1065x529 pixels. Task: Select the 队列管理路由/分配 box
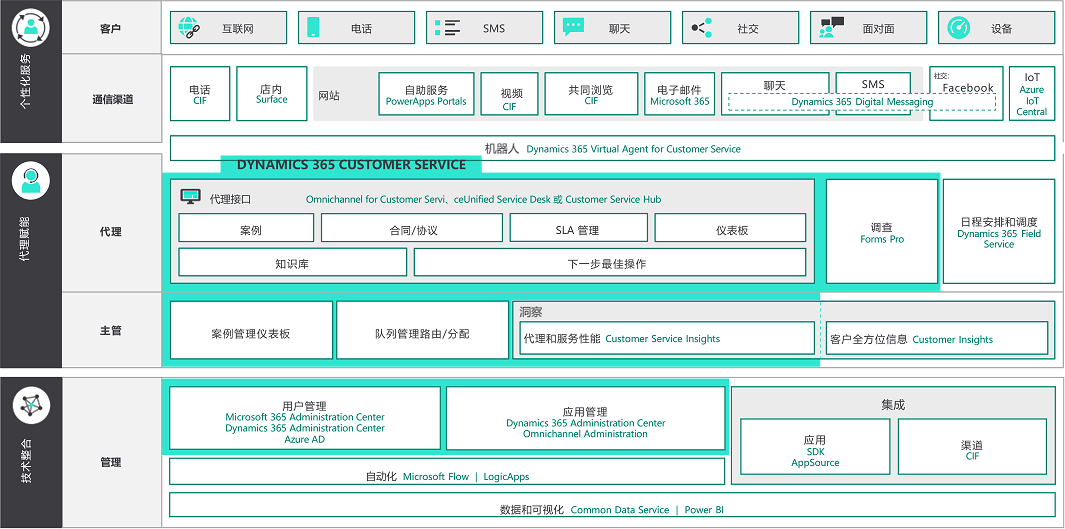pyautogui.click(x=422, y=330)
